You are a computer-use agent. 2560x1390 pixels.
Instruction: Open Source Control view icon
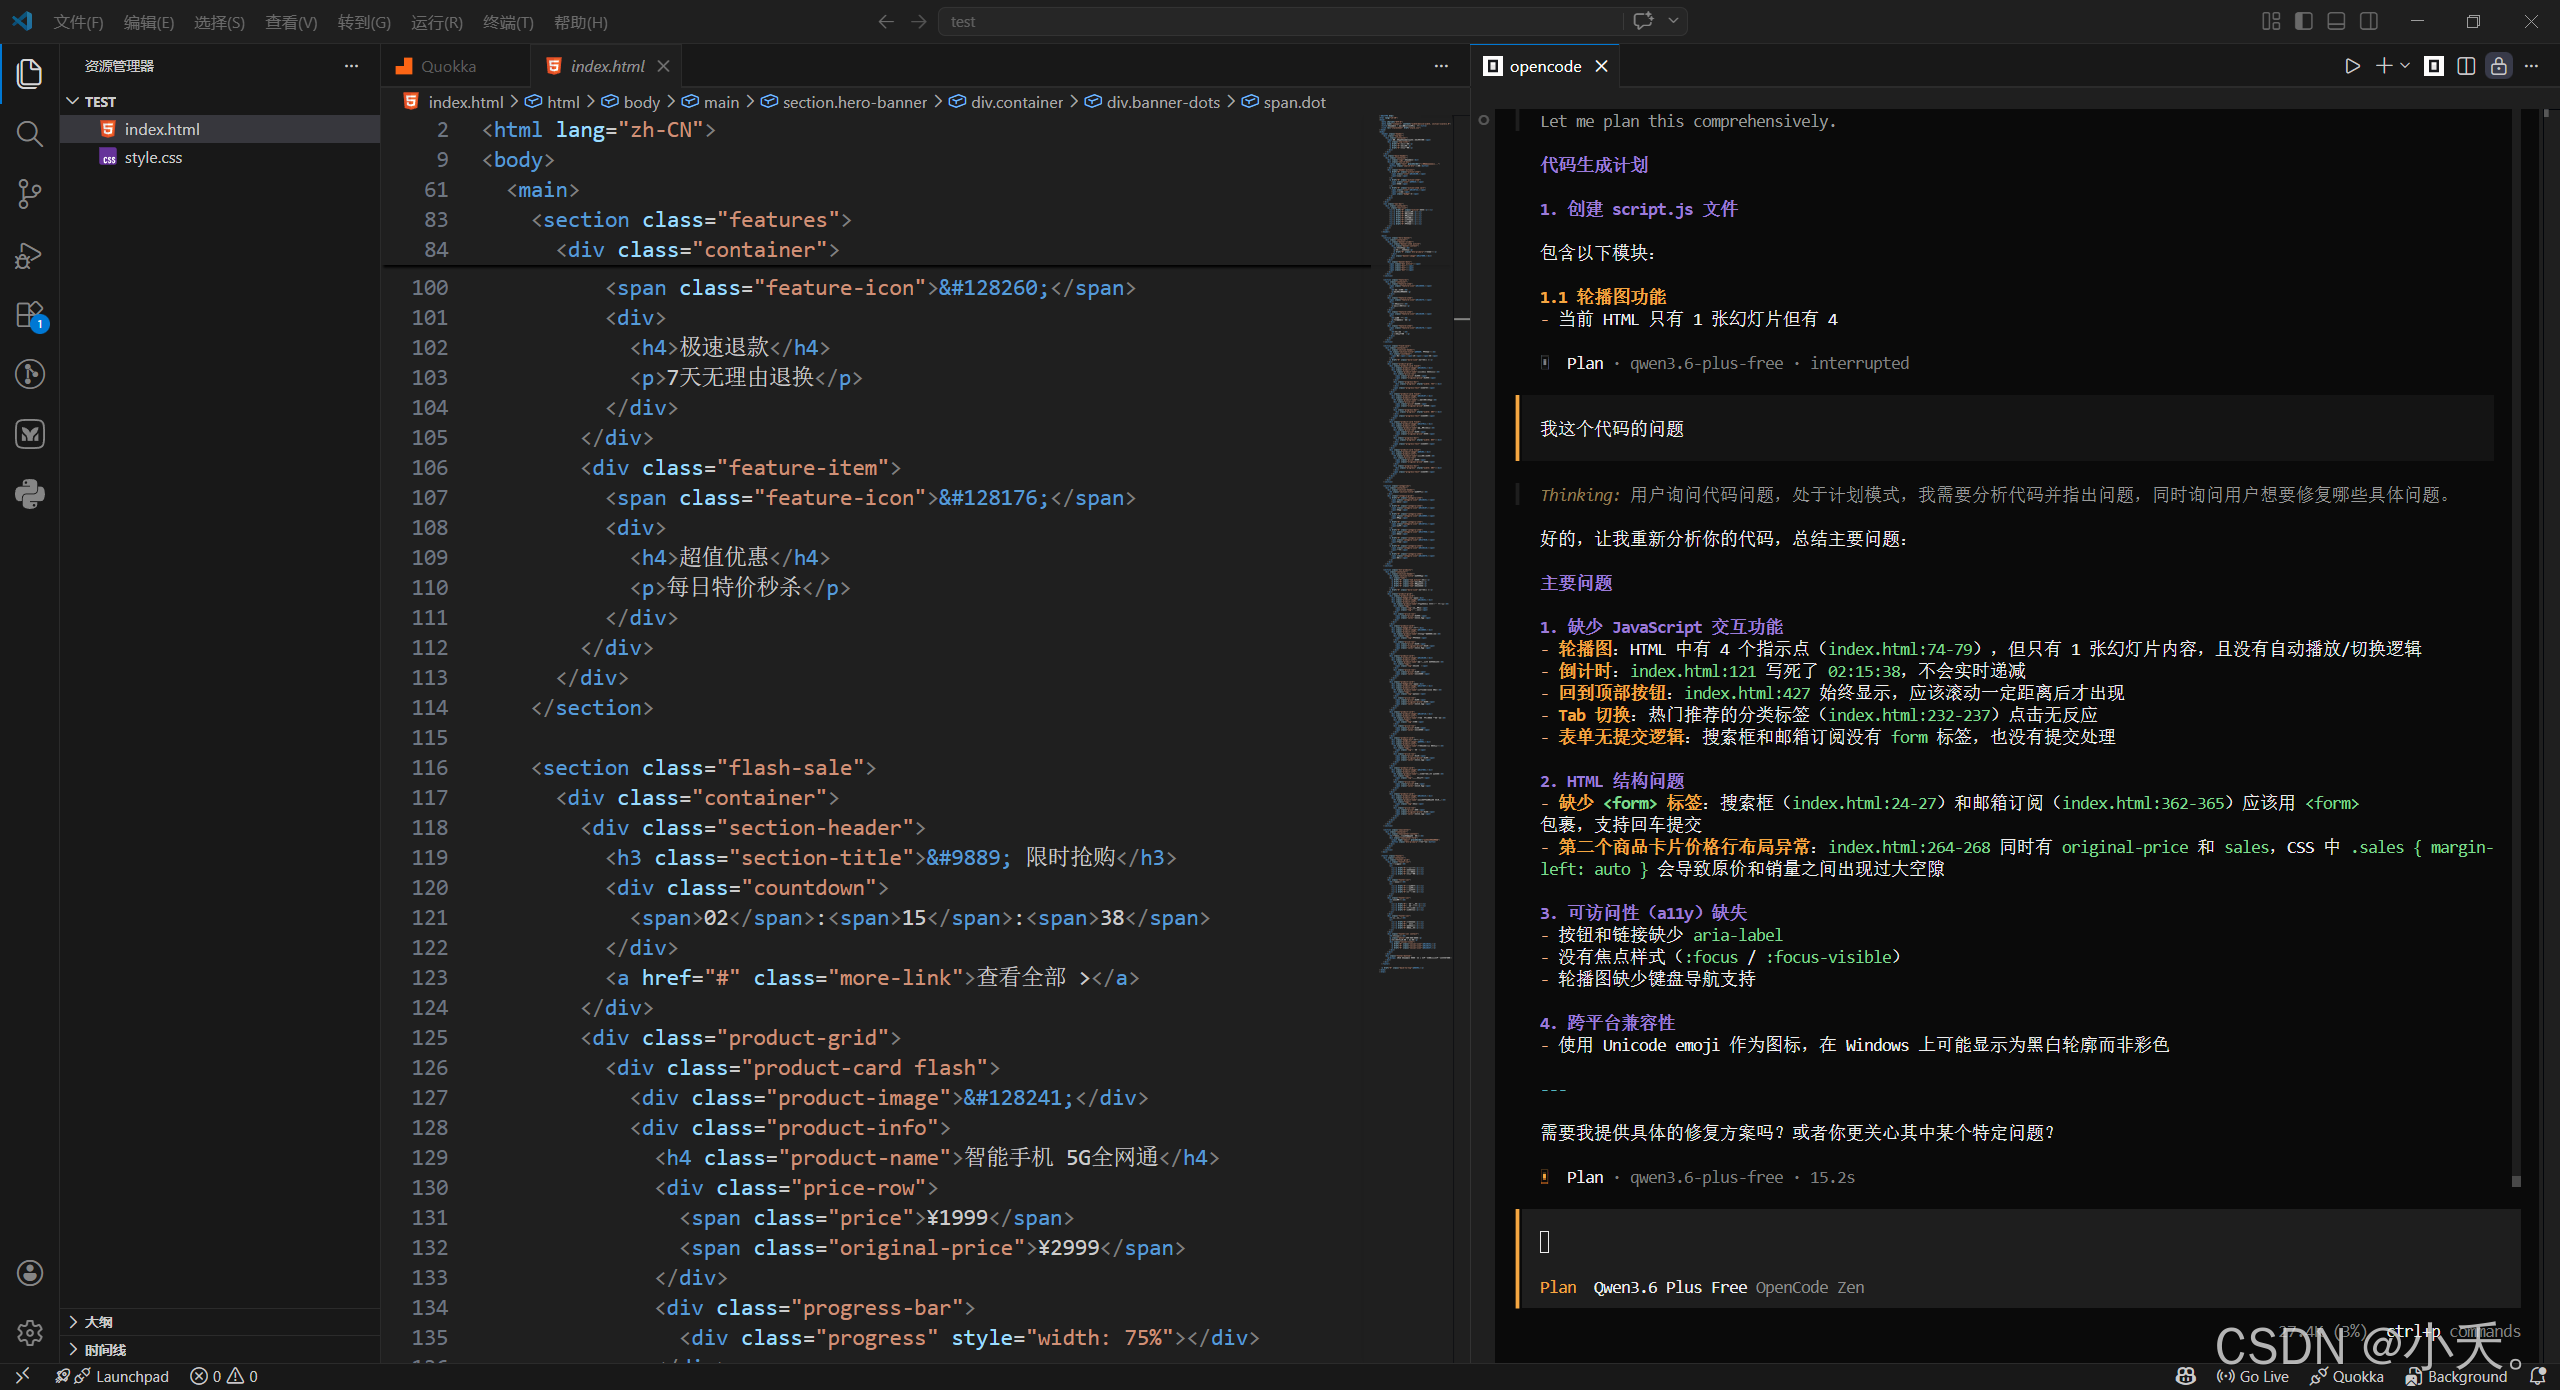coord(30,194)
